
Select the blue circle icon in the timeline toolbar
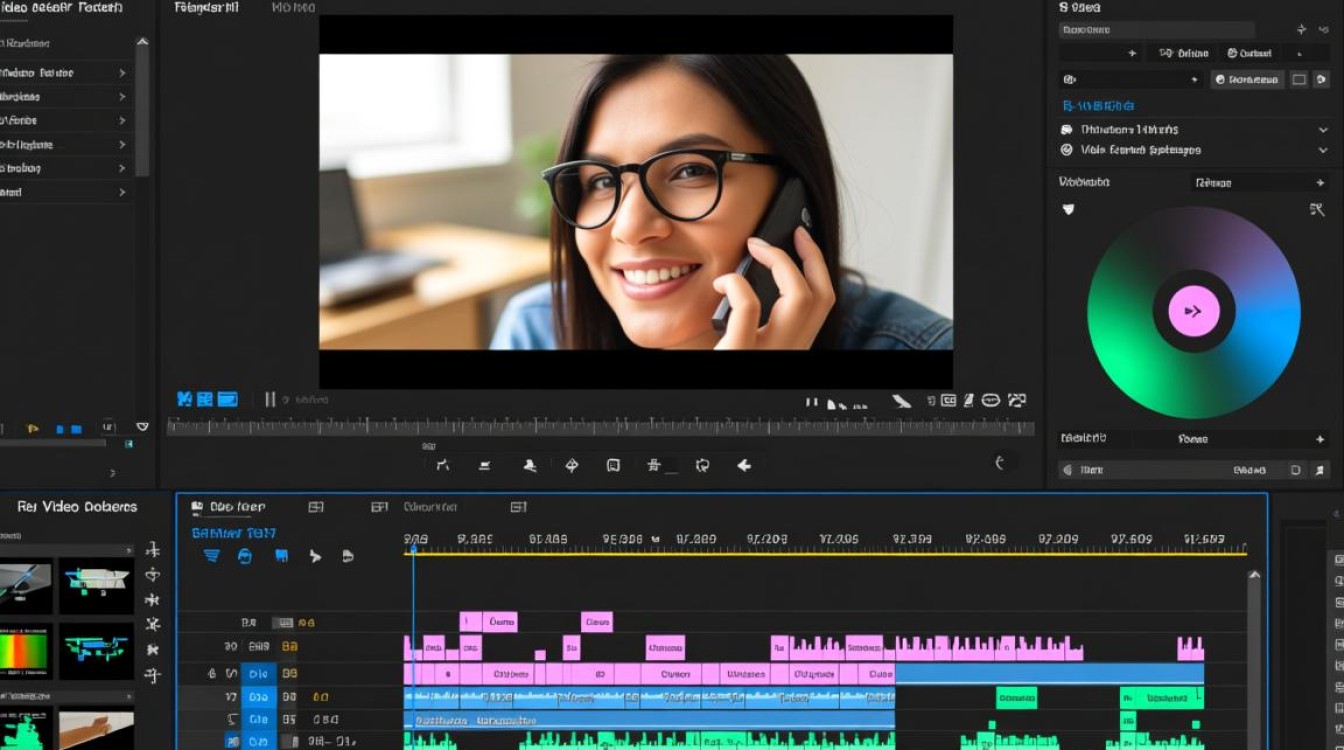click(x=245, y=556)
